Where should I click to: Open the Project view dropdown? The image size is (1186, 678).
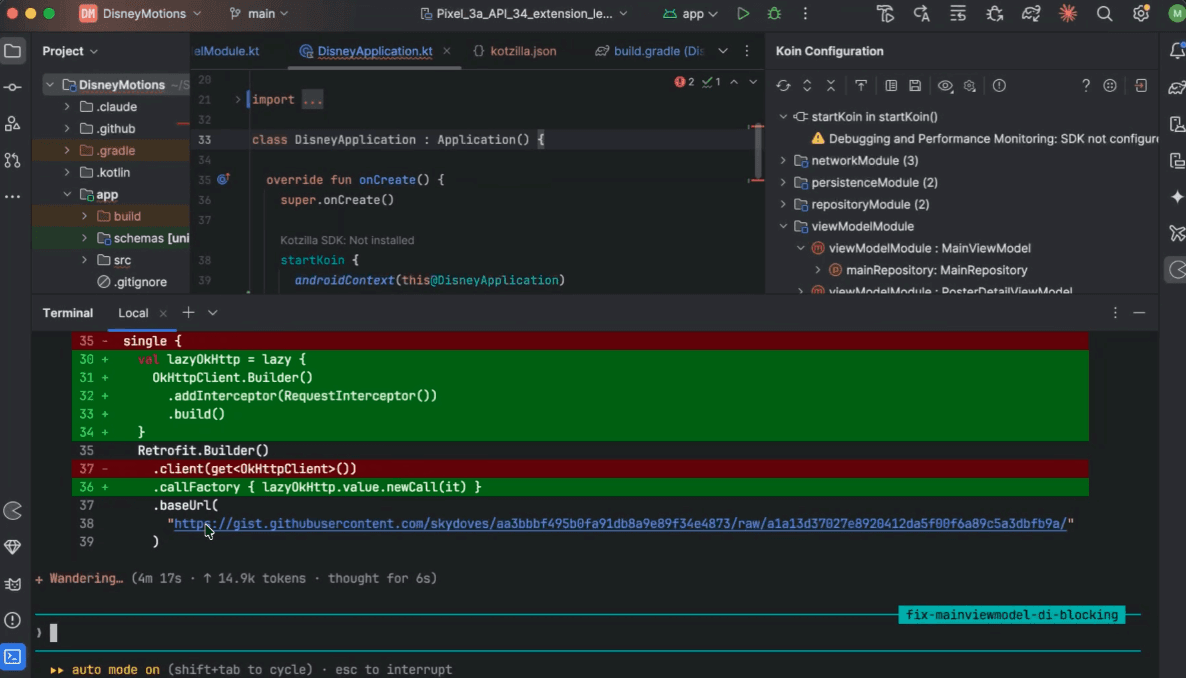pos(70,51)
